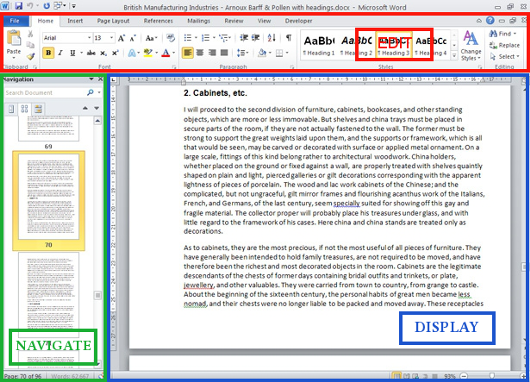Toggle Italic formatting

61,53
